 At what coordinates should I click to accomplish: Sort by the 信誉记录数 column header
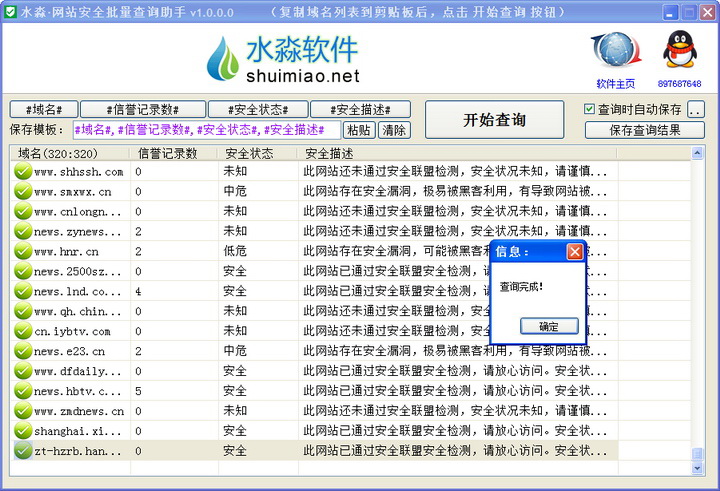[x=174, y=153]
